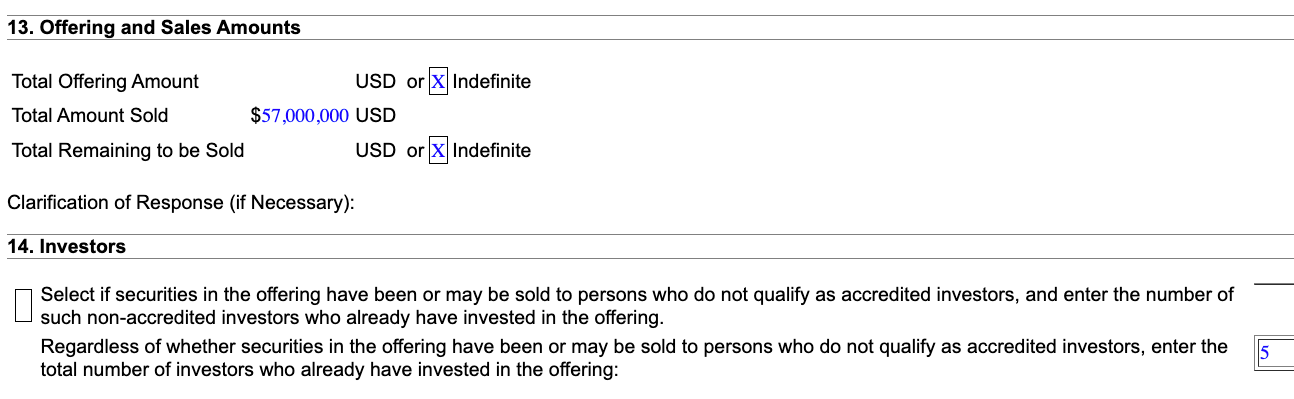
Task: Click the Total Offering Amount label
Action: [105, 81]
